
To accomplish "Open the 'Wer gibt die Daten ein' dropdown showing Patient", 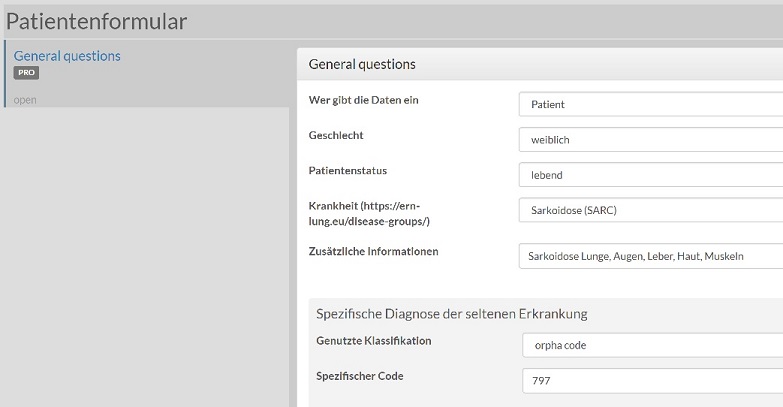I will (650, 104).
